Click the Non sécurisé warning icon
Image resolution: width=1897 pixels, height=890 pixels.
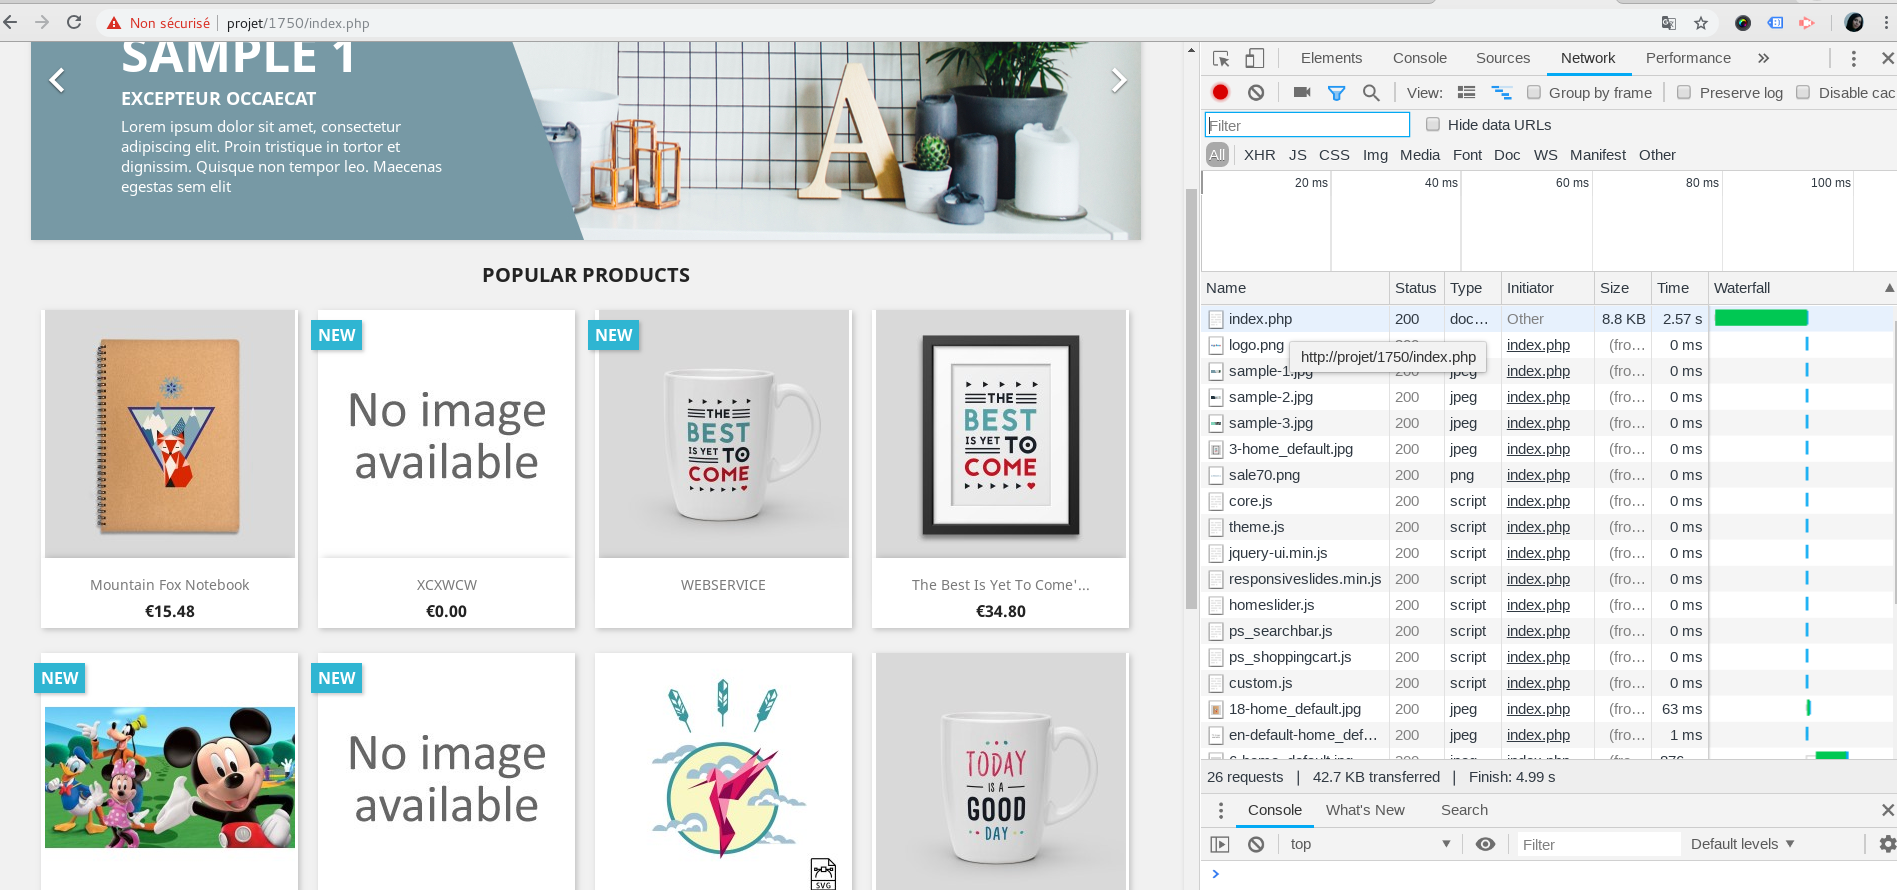point(114,23)
